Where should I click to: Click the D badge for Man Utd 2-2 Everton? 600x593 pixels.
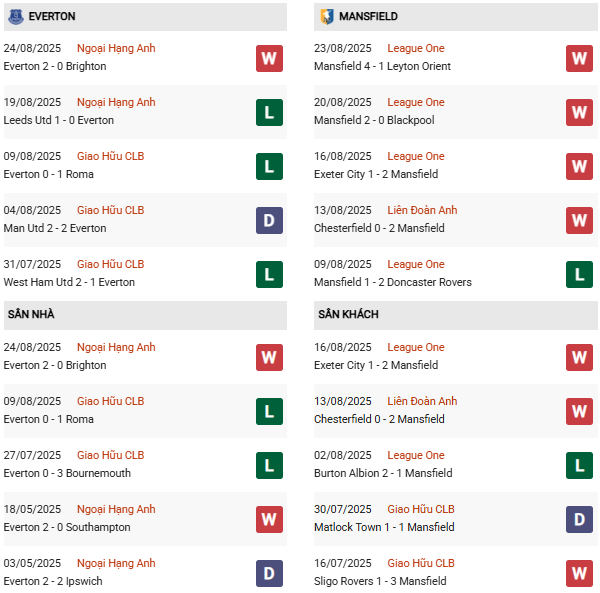click(x=269, y=220)
